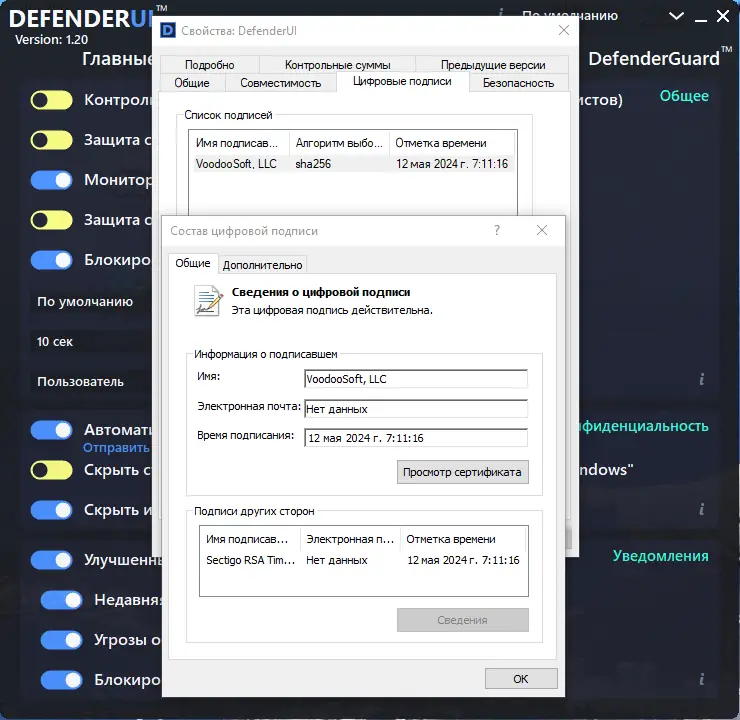Click the DefenderUI D icon in properties title bar
Viewport: 740px width, 720px height.
click(x=168, y=30)
